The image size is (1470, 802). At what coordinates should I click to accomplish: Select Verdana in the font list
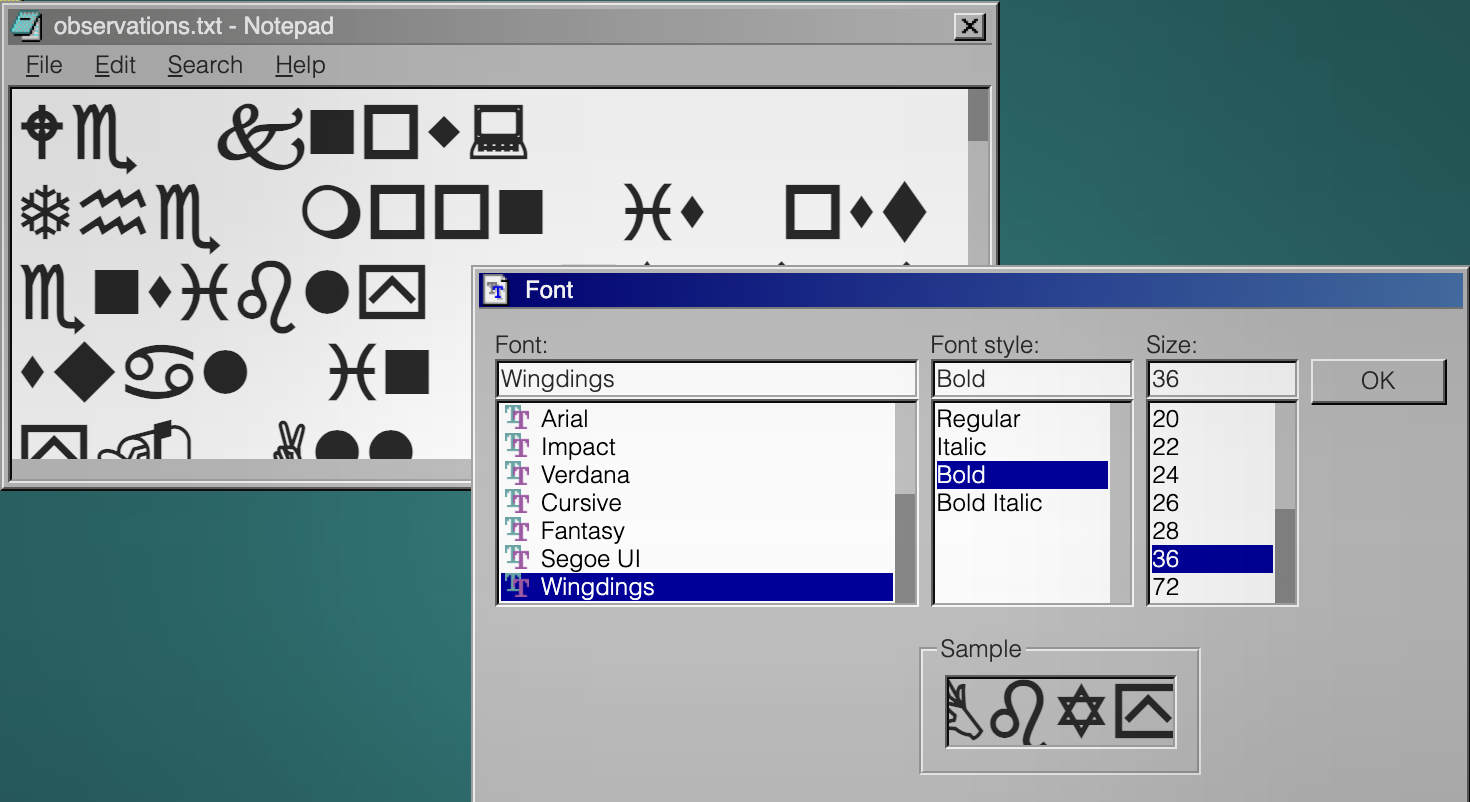tap(697, 474)
